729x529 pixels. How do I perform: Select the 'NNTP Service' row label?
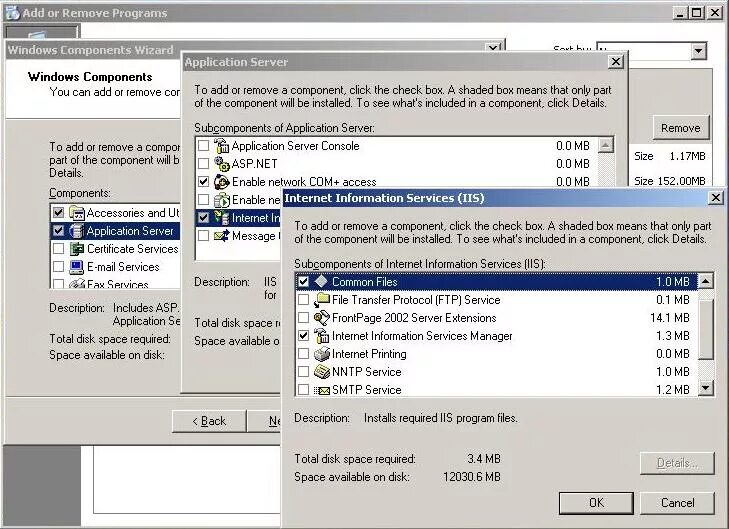coord(366,372)
